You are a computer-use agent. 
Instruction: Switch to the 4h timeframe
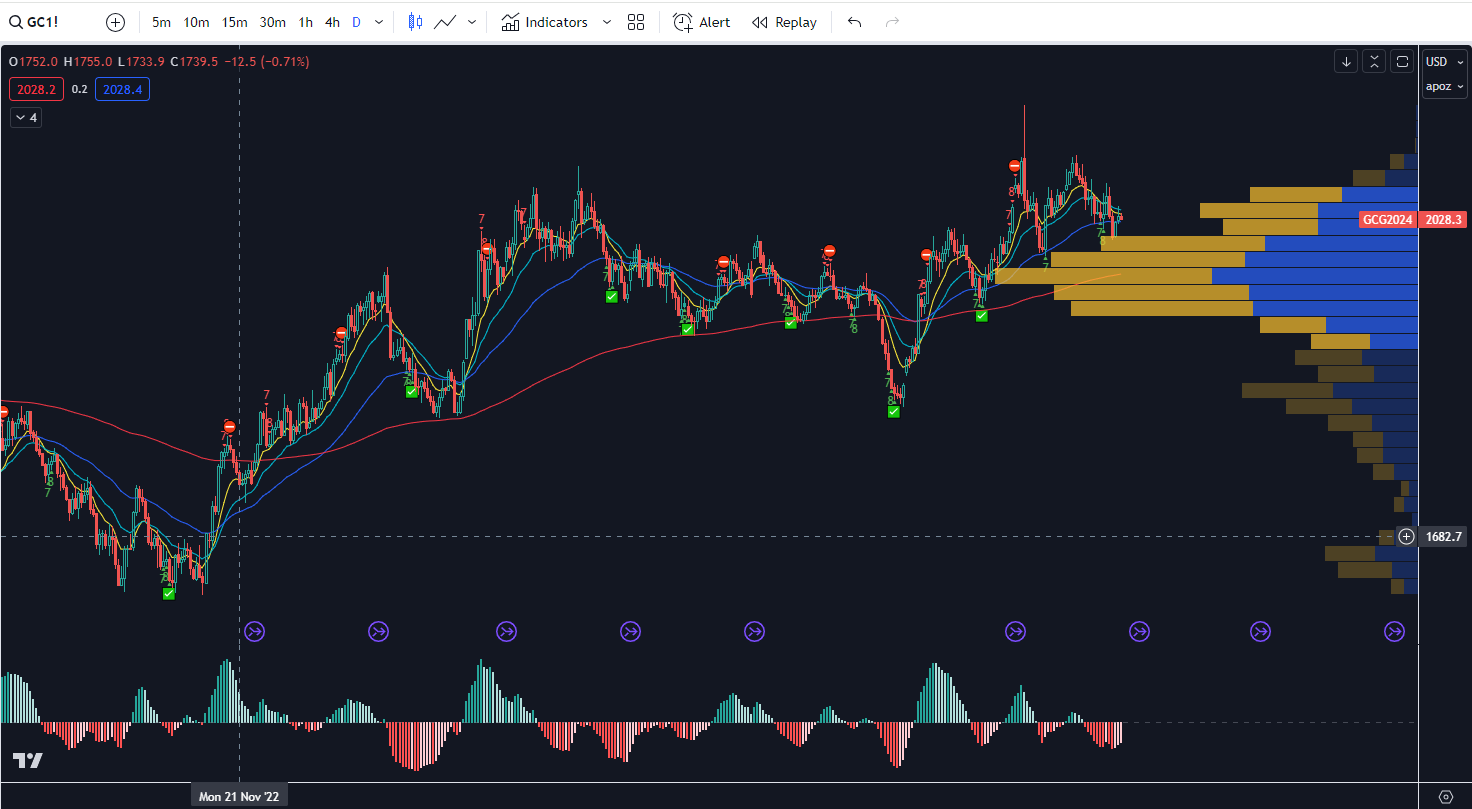332,22
